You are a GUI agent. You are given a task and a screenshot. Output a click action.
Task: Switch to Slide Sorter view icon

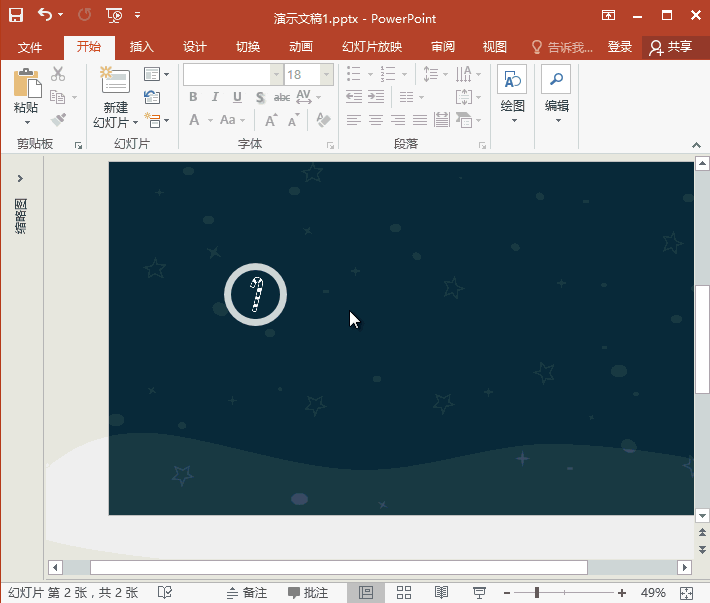click(405, 593)
